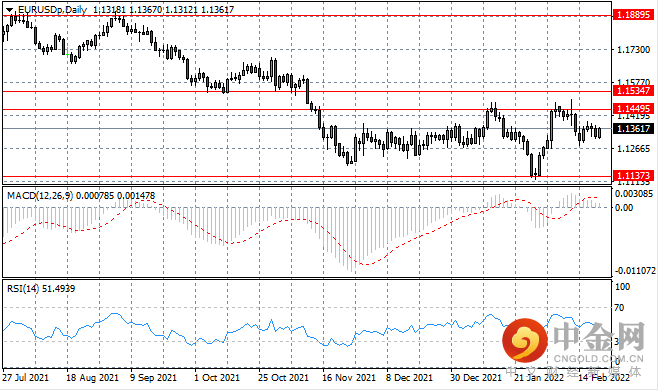Click the 1 Oct 2021 date marker
Screen dimensions: 659x390
coord(217,377)
